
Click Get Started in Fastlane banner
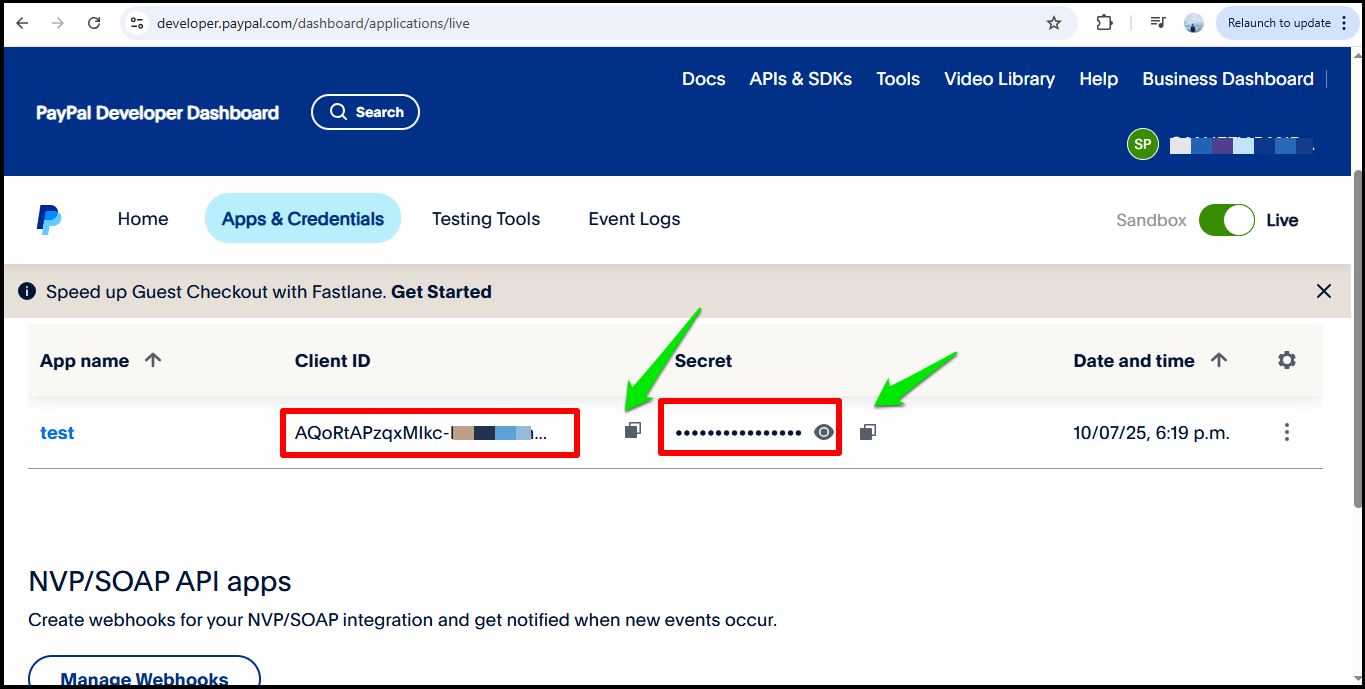click(441, 292)
